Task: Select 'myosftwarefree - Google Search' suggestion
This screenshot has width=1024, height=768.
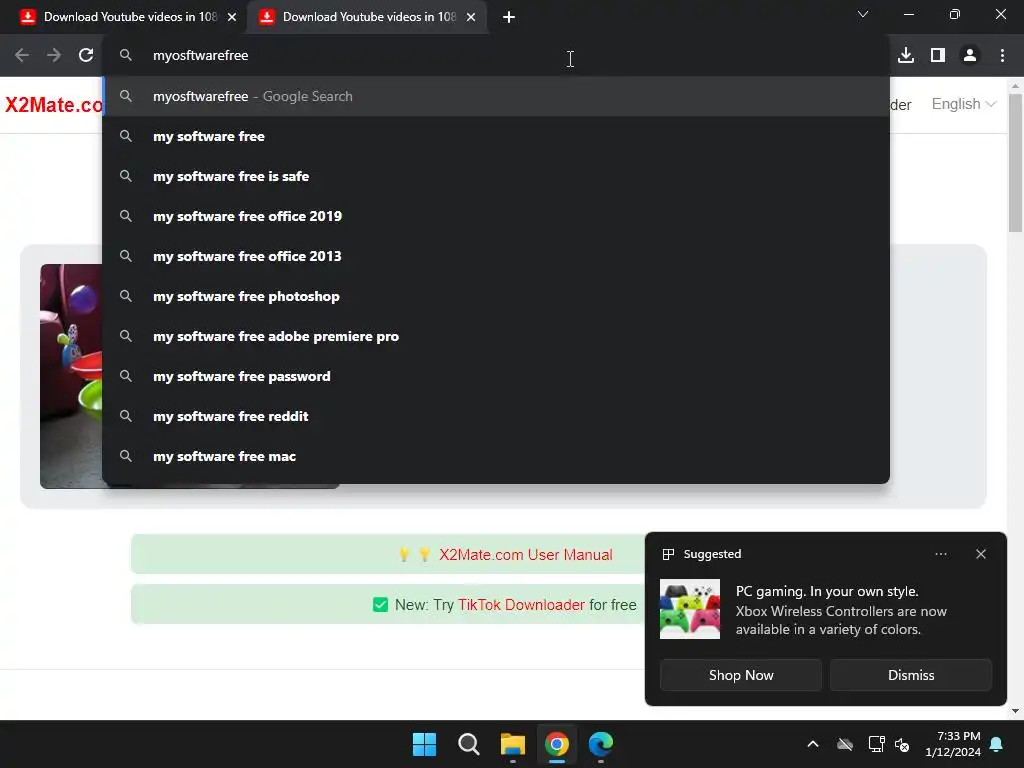Action: tap(496, 96)
